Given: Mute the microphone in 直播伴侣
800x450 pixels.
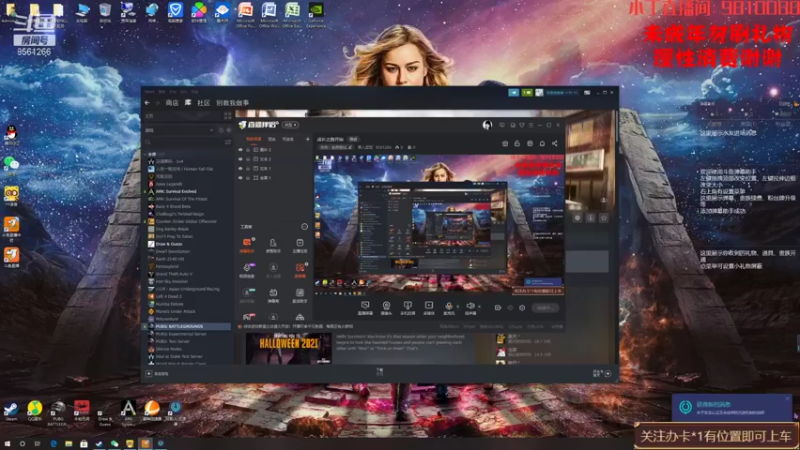Looking at the screenshot, I should (x=448, y=307).
